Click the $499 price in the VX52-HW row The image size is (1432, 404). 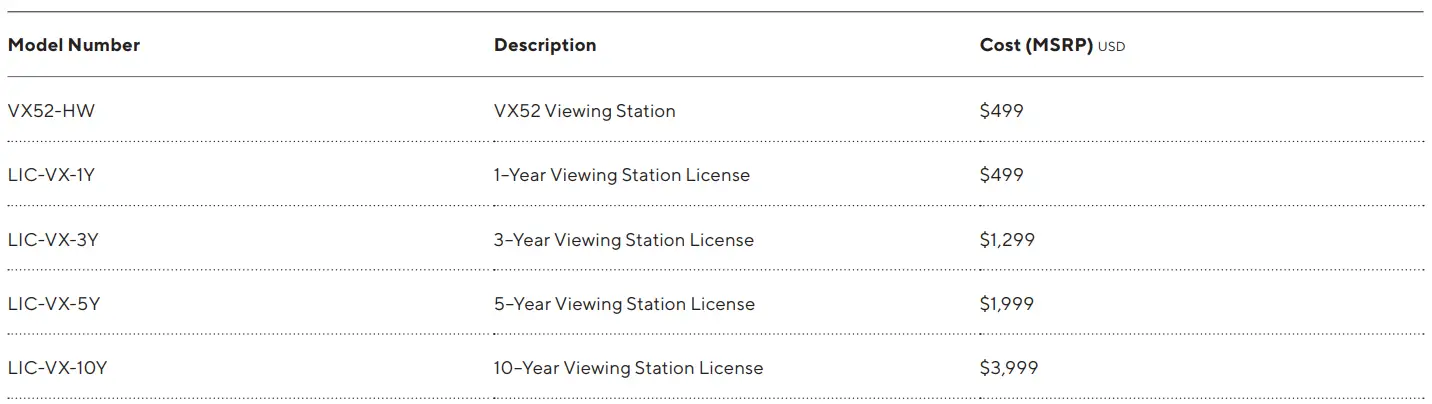pos(1002,111)
